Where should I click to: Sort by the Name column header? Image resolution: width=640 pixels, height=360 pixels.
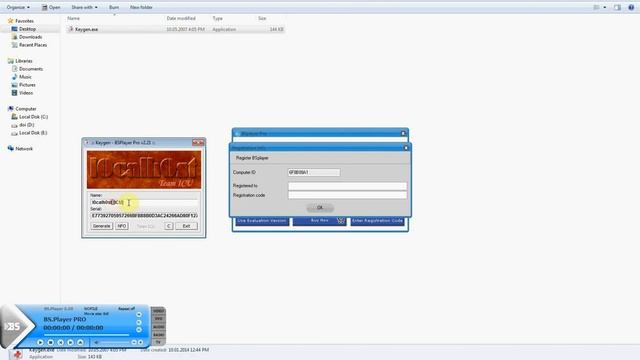73,18
